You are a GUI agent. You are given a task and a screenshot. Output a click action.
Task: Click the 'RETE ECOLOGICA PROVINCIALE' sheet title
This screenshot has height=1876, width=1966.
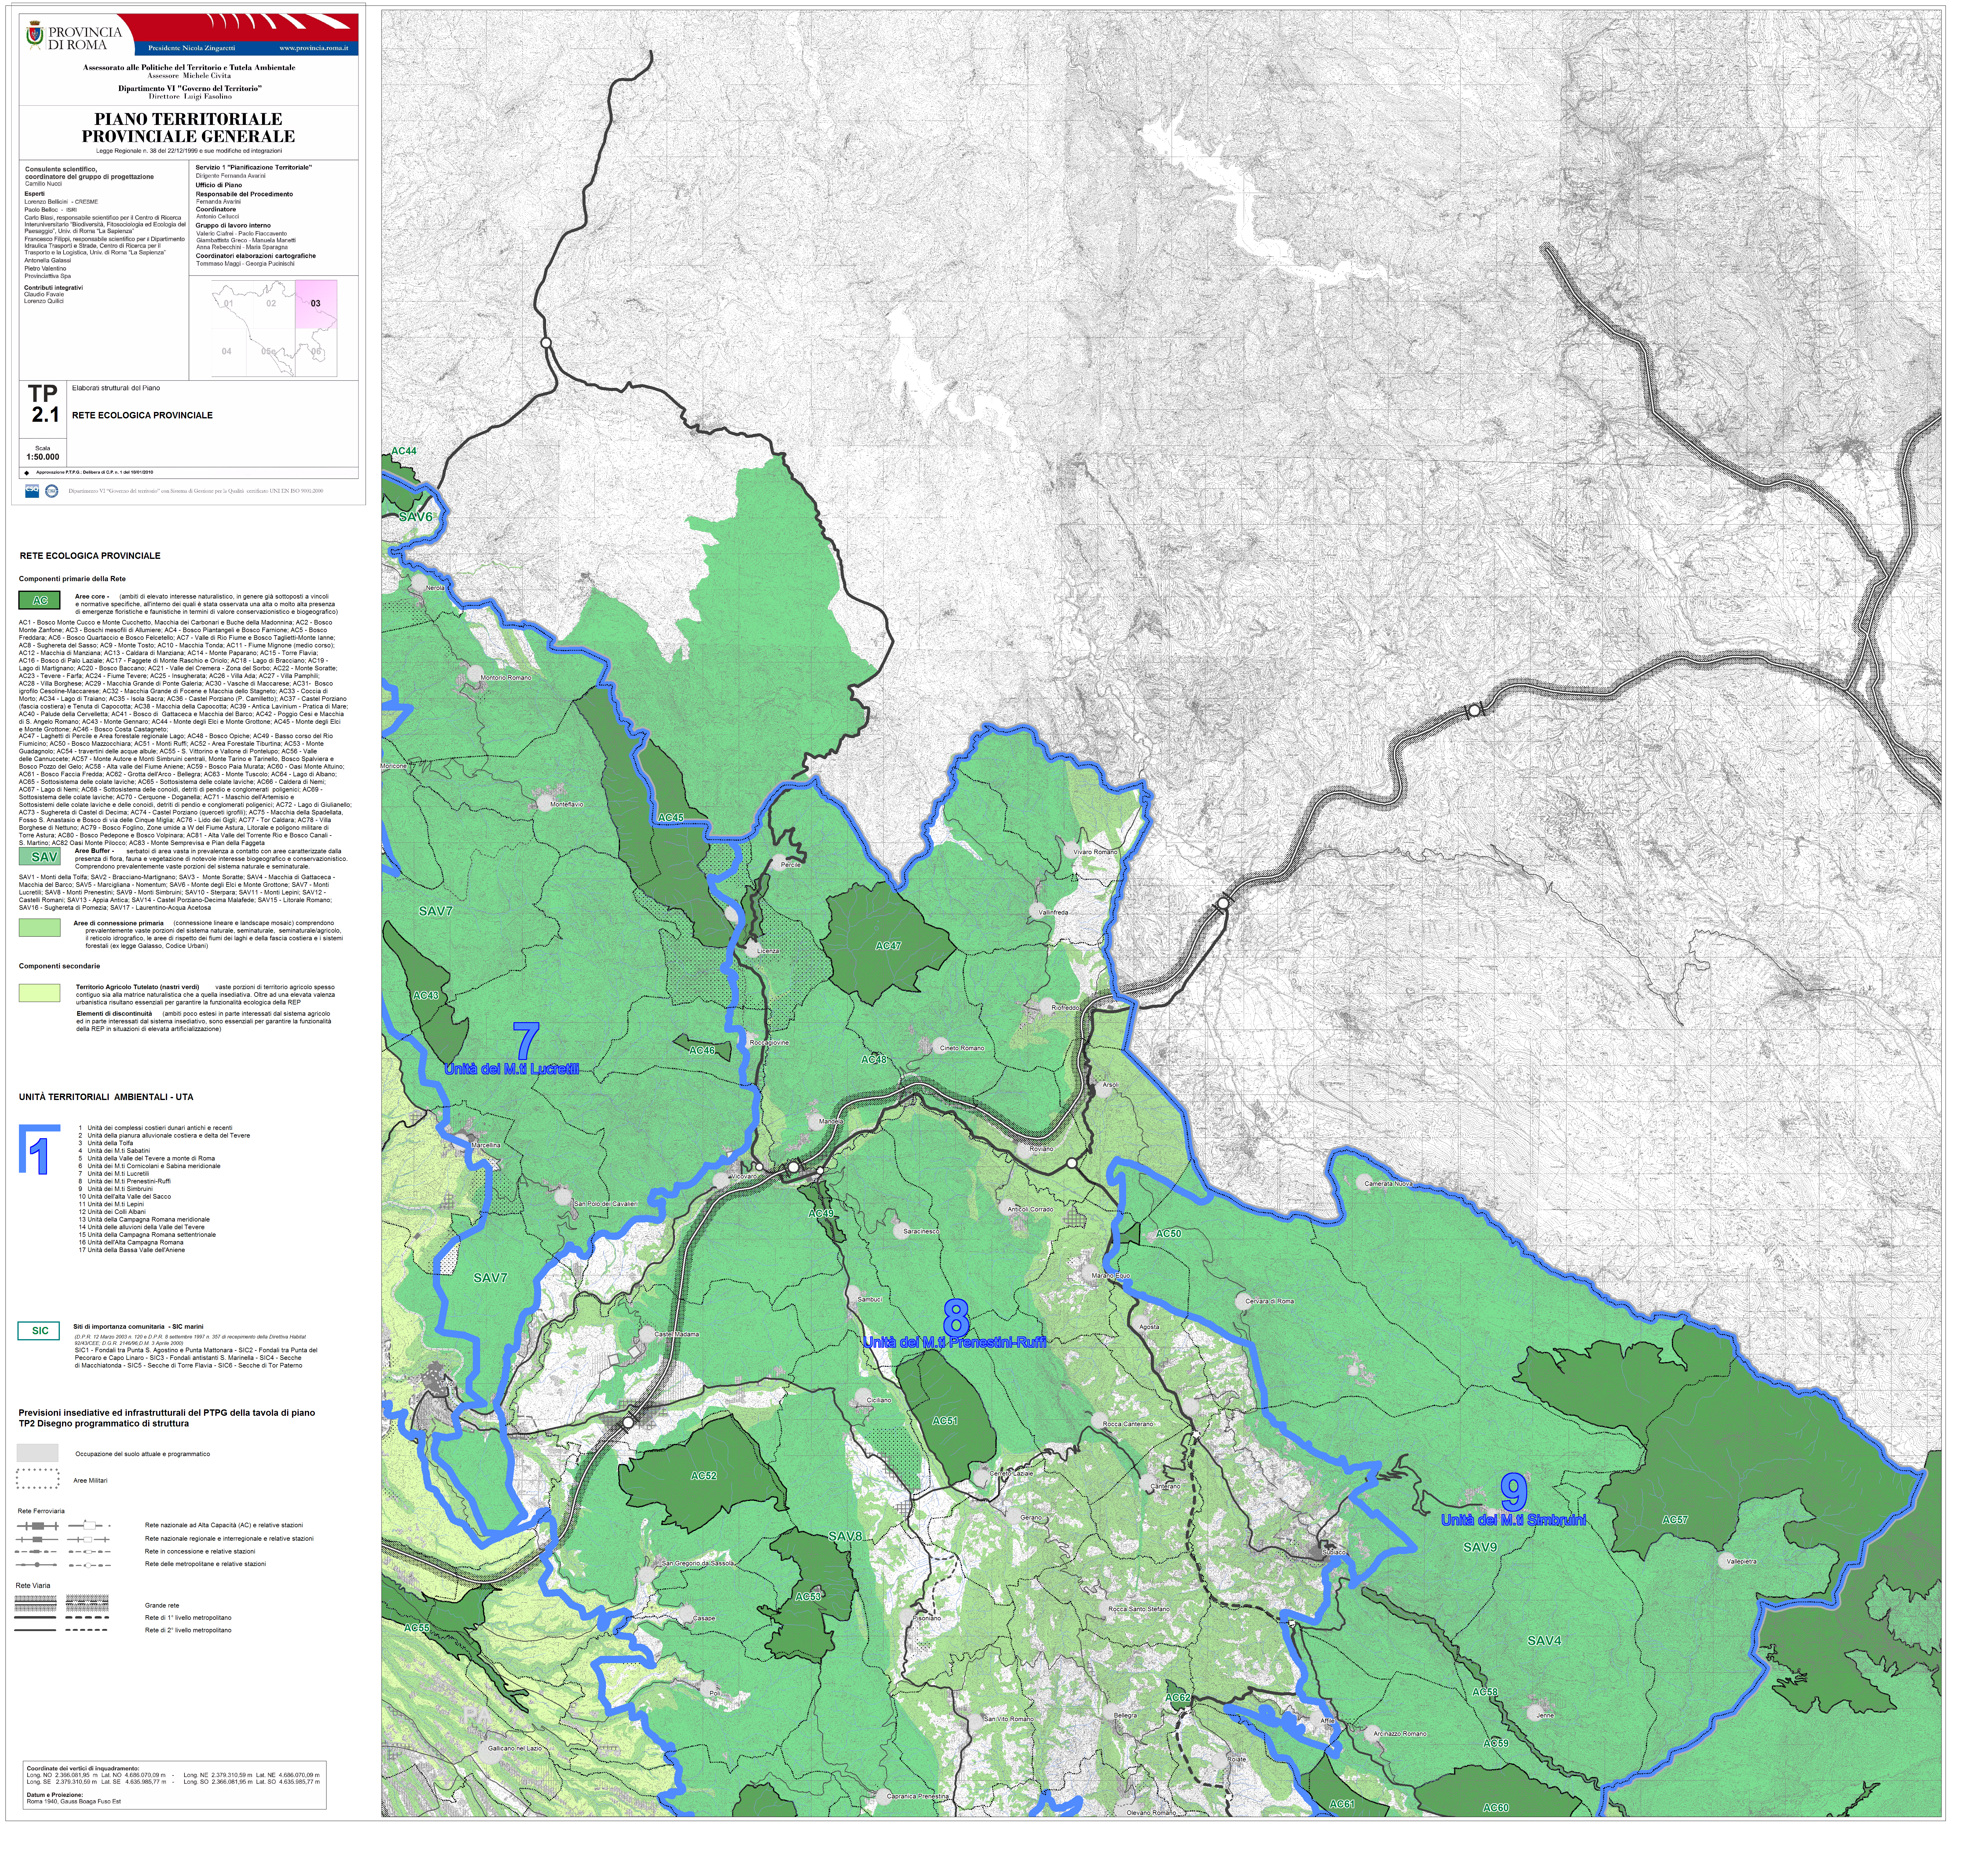[142, 415]
